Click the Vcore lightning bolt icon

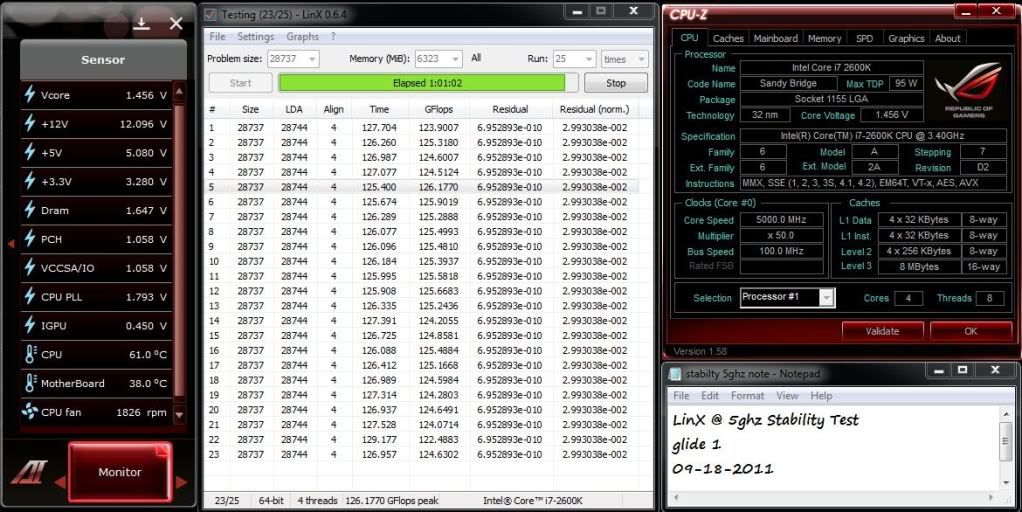pyautogui.click(x=30, y=94)
